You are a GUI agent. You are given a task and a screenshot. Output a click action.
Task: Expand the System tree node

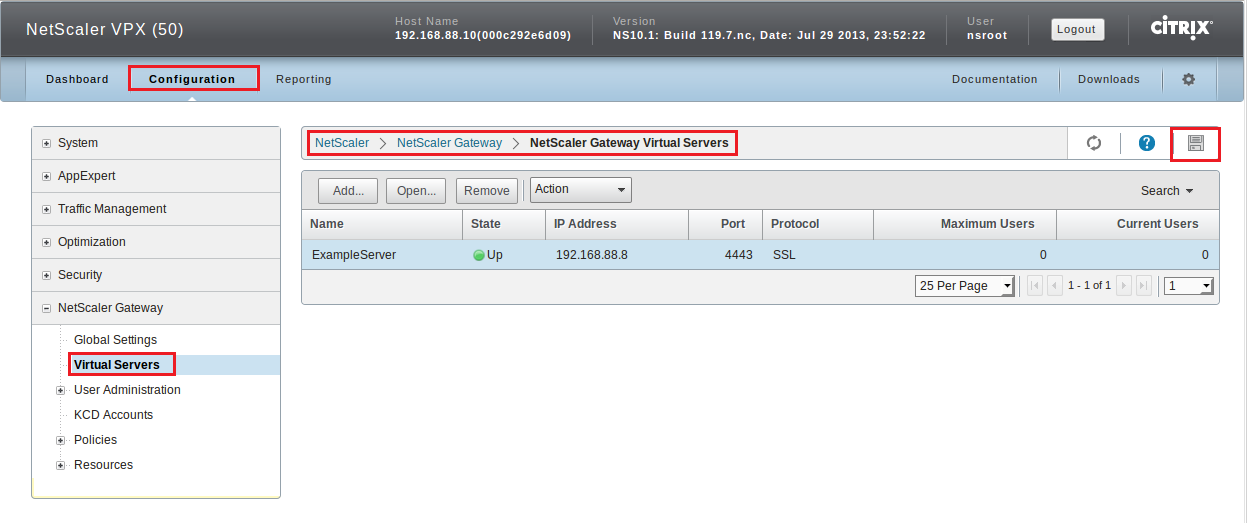(47, 143)
